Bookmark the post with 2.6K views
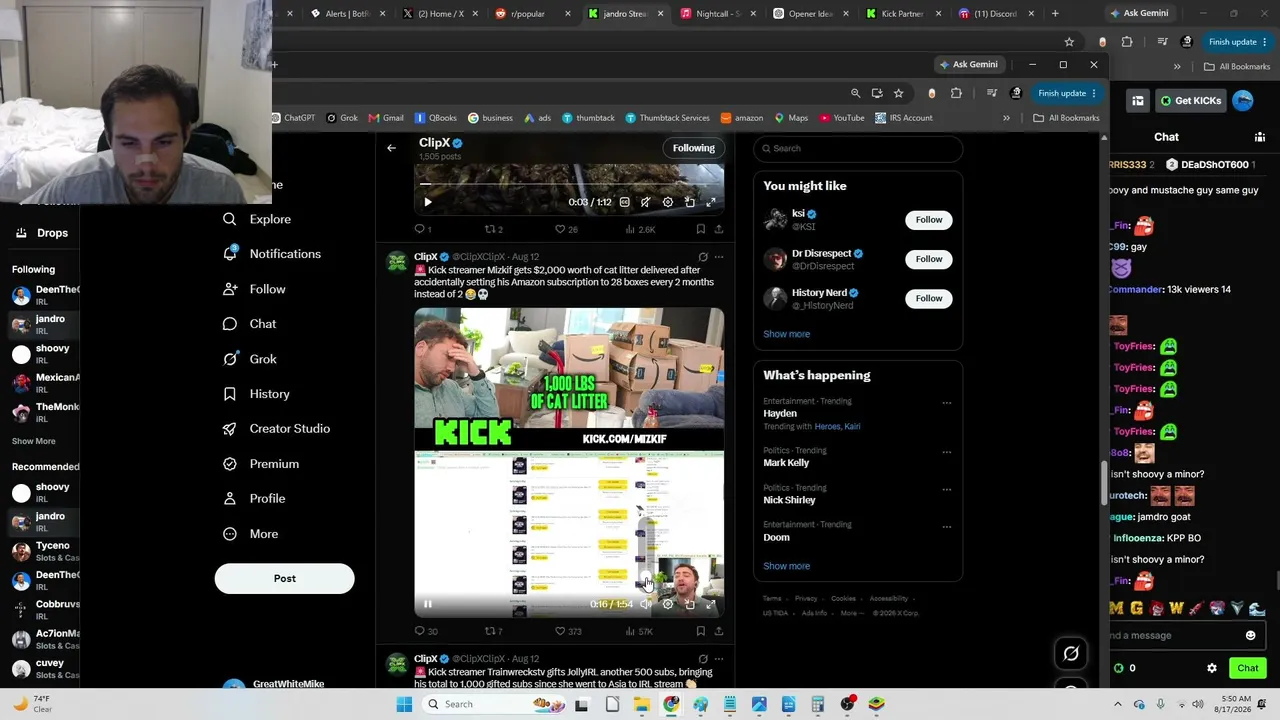This screenshot has width=1280, height=720. [x=700, y=229]
